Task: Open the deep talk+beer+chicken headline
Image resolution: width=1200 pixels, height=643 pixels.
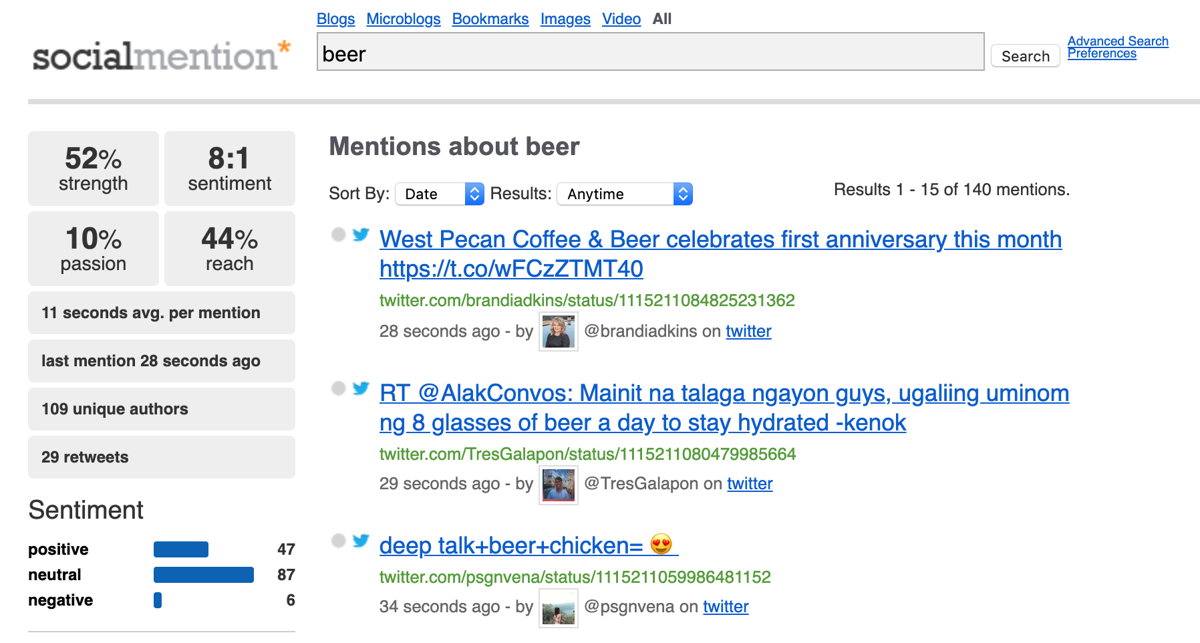Action: tap(529, 545)
